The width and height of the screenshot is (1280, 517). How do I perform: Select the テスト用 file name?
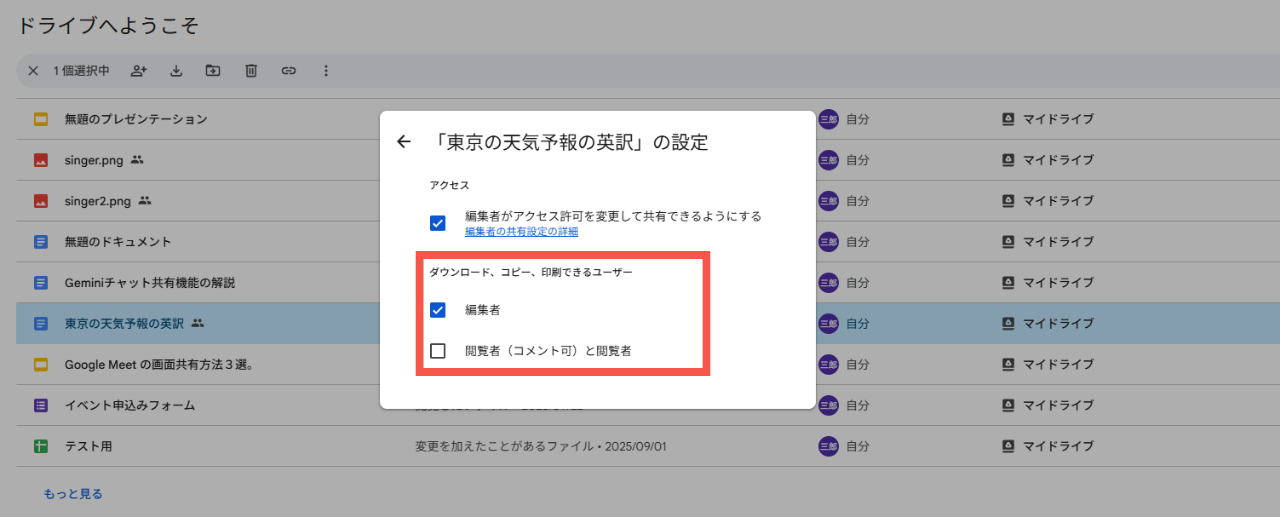(x=89, y=447)
